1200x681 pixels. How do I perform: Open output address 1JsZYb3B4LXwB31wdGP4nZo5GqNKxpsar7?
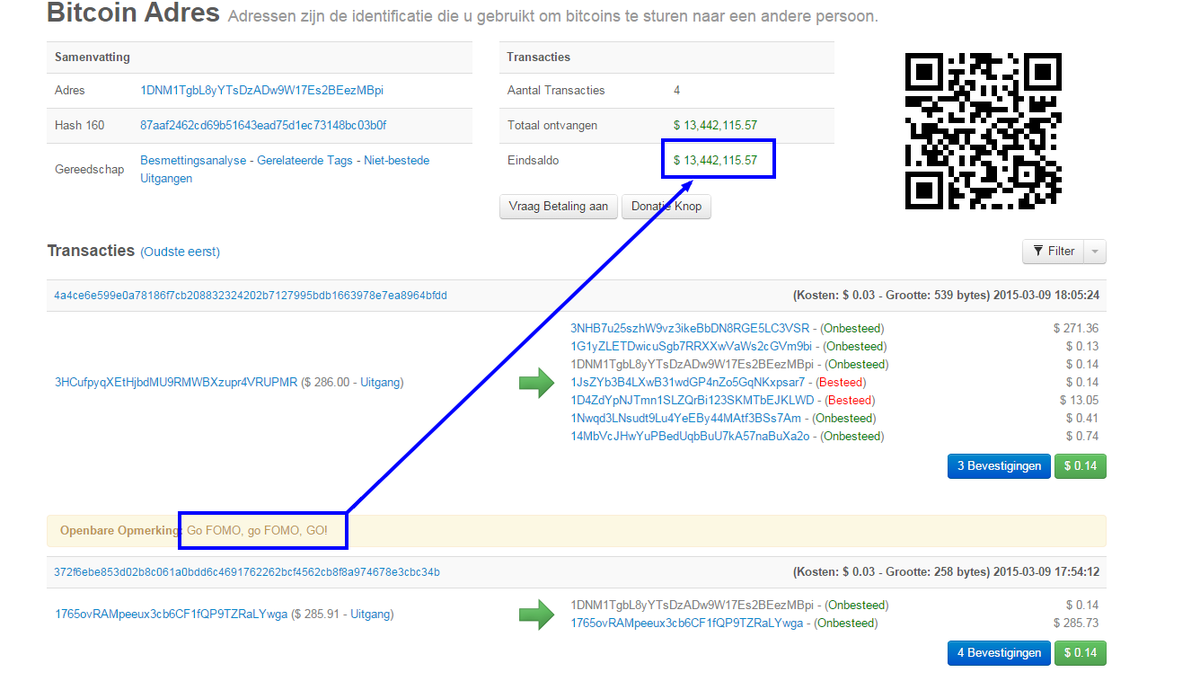(x=688, y=382)
